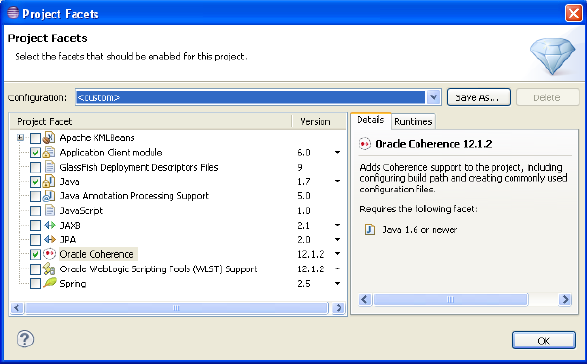Click the Oracle Coherence facet icon
This screenshot has height=364, width=587.
[x=49, y=254]
